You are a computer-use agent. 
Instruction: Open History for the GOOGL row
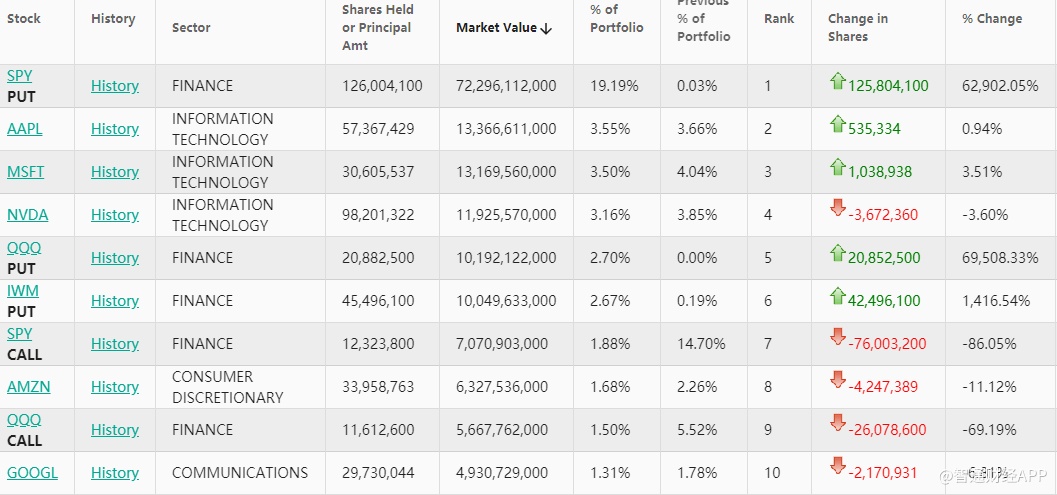click(115, 473)
